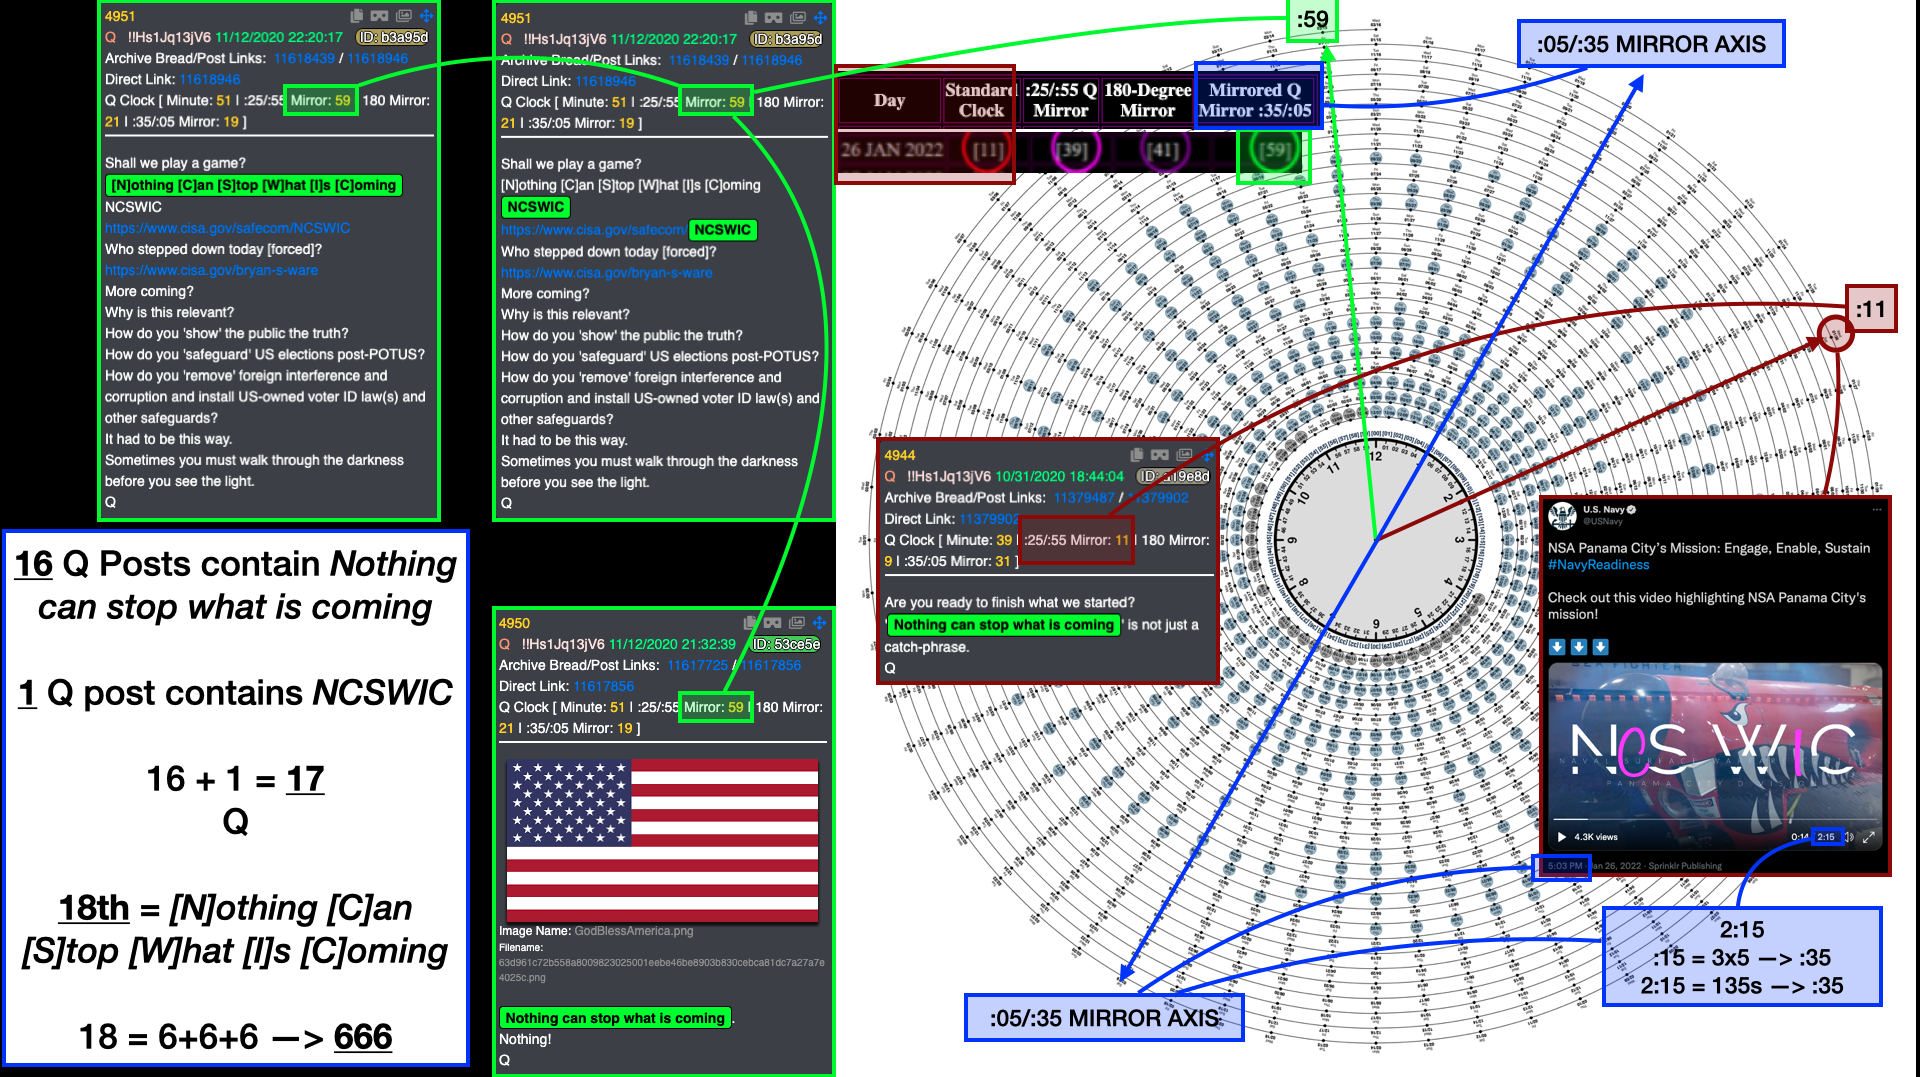This screenshot has width=1920, height=1077.
Task: Open the cisa.gov/bryan-s-ware link in the leftmost post
Action: click(x=211, y=270)
